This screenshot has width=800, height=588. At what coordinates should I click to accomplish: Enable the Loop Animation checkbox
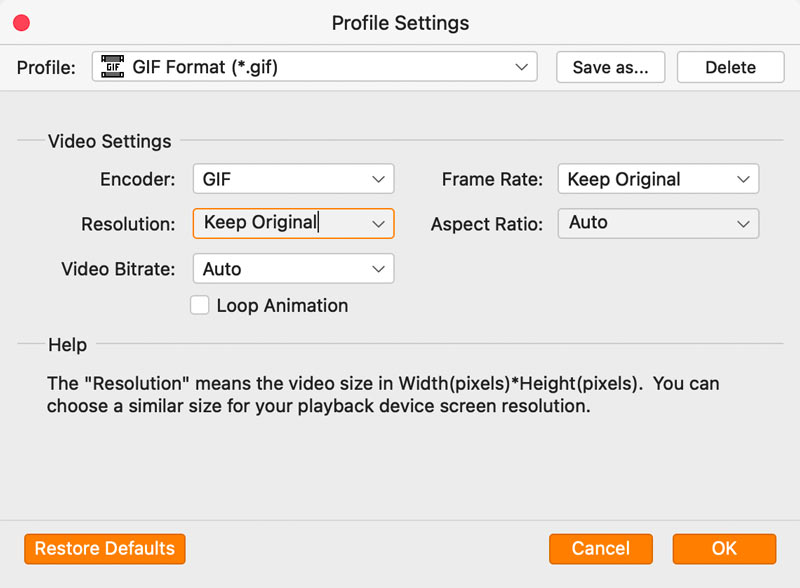[x=199, y=306]
